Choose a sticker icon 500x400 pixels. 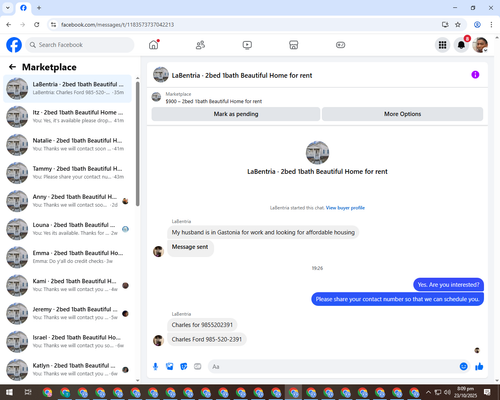click(184, 367)
